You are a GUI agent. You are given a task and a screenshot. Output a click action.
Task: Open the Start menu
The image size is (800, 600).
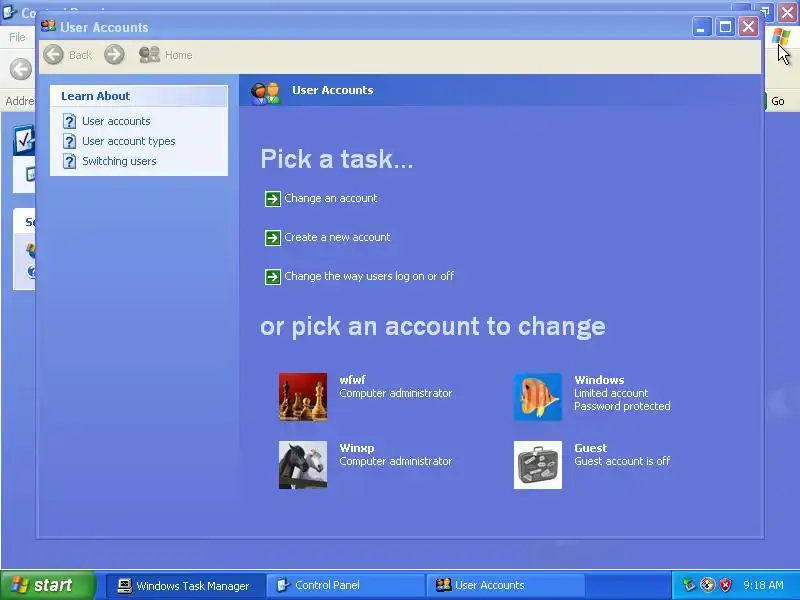[x=47, y=585]
